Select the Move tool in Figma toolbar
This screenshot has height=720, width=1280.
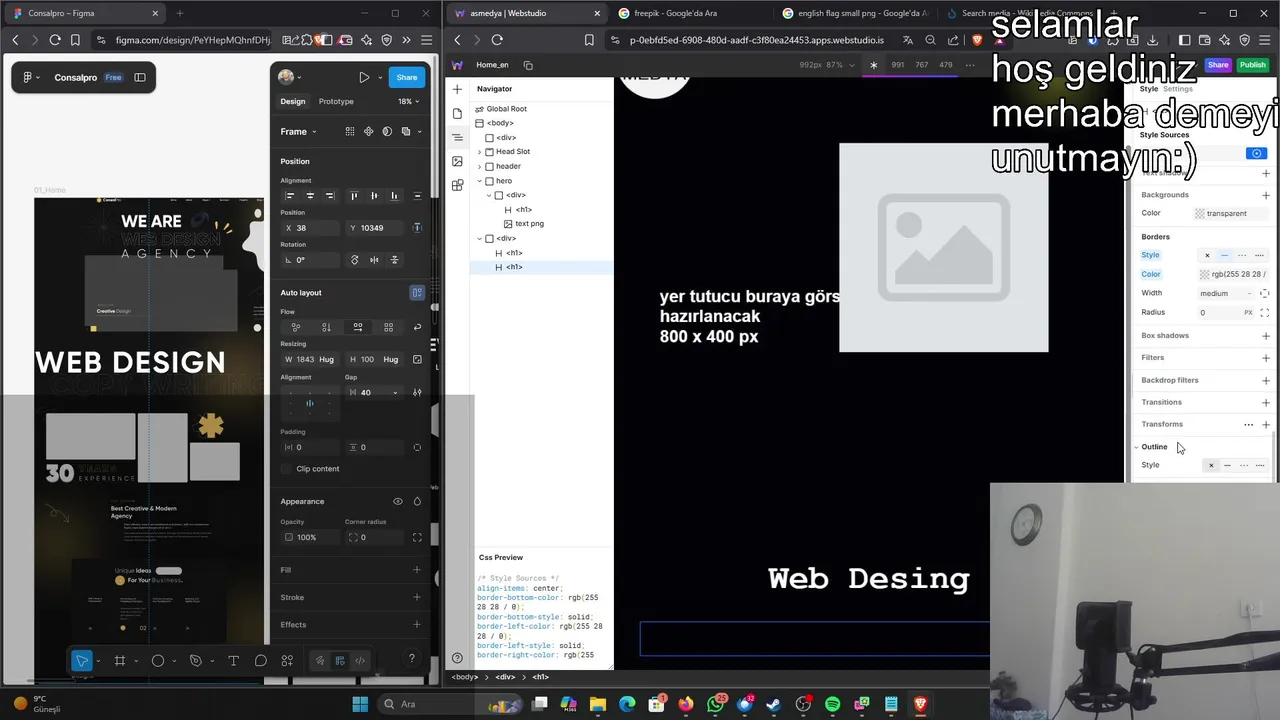tap(82, 660)
